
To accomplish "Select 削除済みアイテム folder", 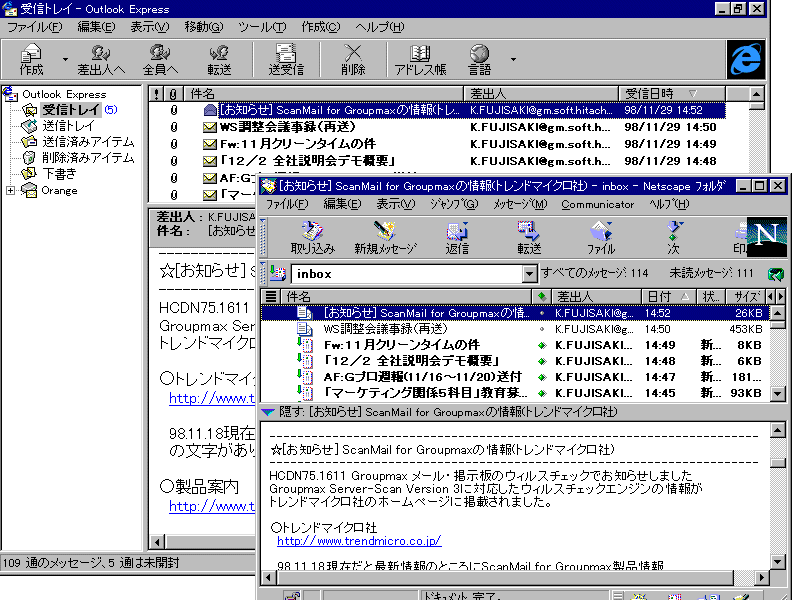I will click(88, 158).
